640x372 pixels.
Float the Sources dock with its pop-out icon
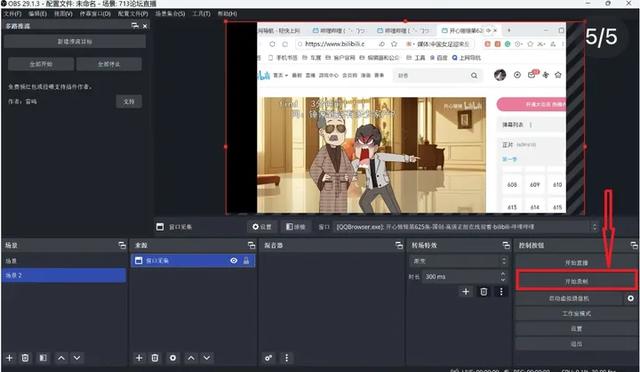pyautogui.click(x=251, y=245)
